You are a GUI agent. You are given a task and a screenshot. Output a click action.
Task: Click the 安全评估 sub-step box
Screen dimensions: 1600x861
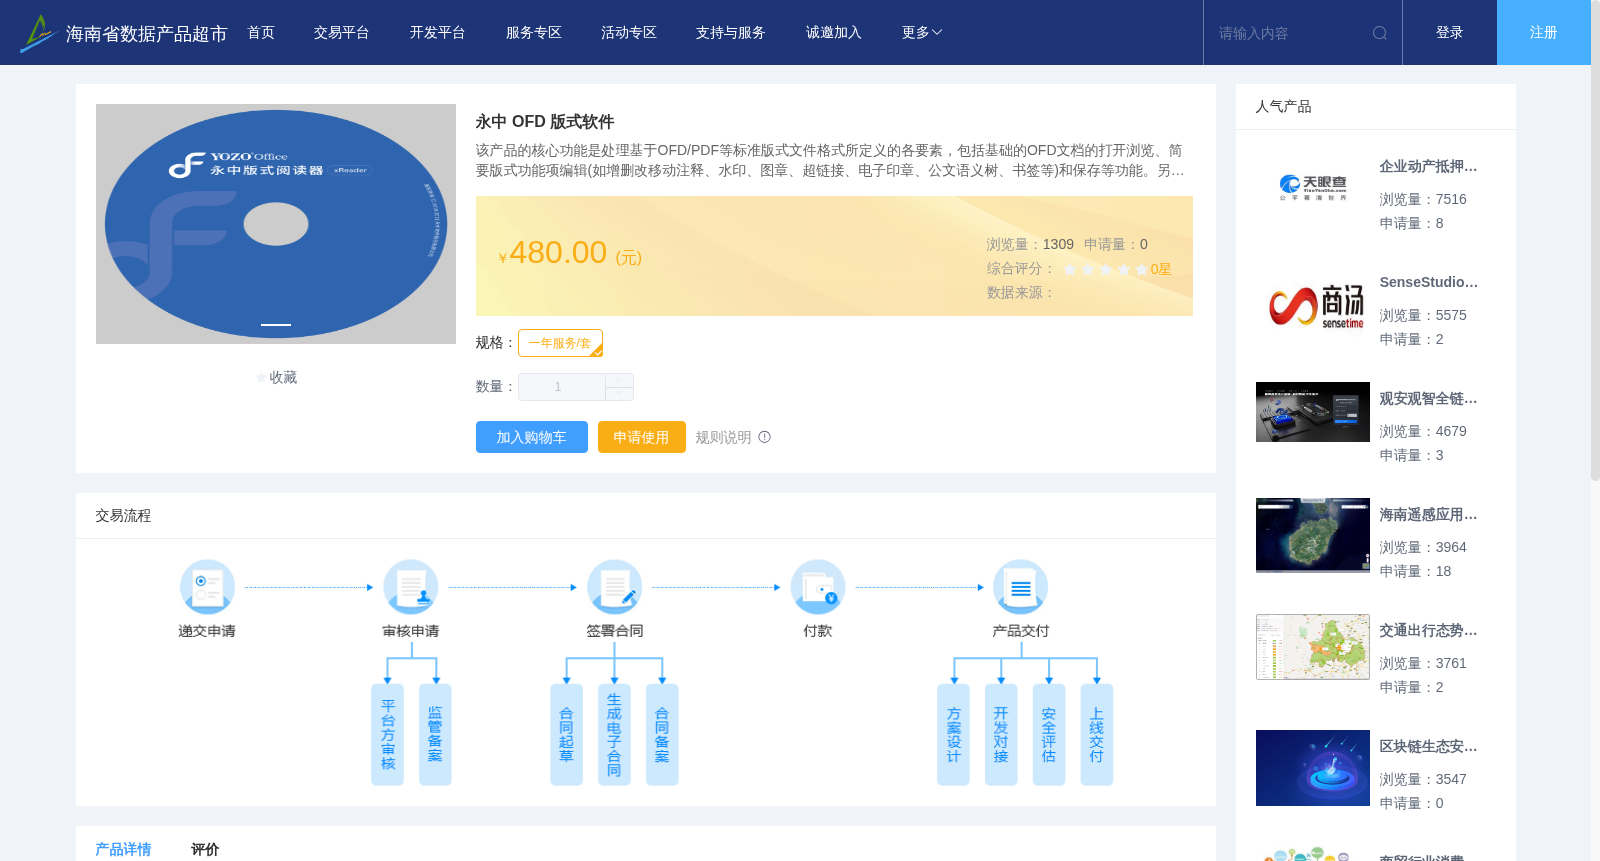[1049, 734]
